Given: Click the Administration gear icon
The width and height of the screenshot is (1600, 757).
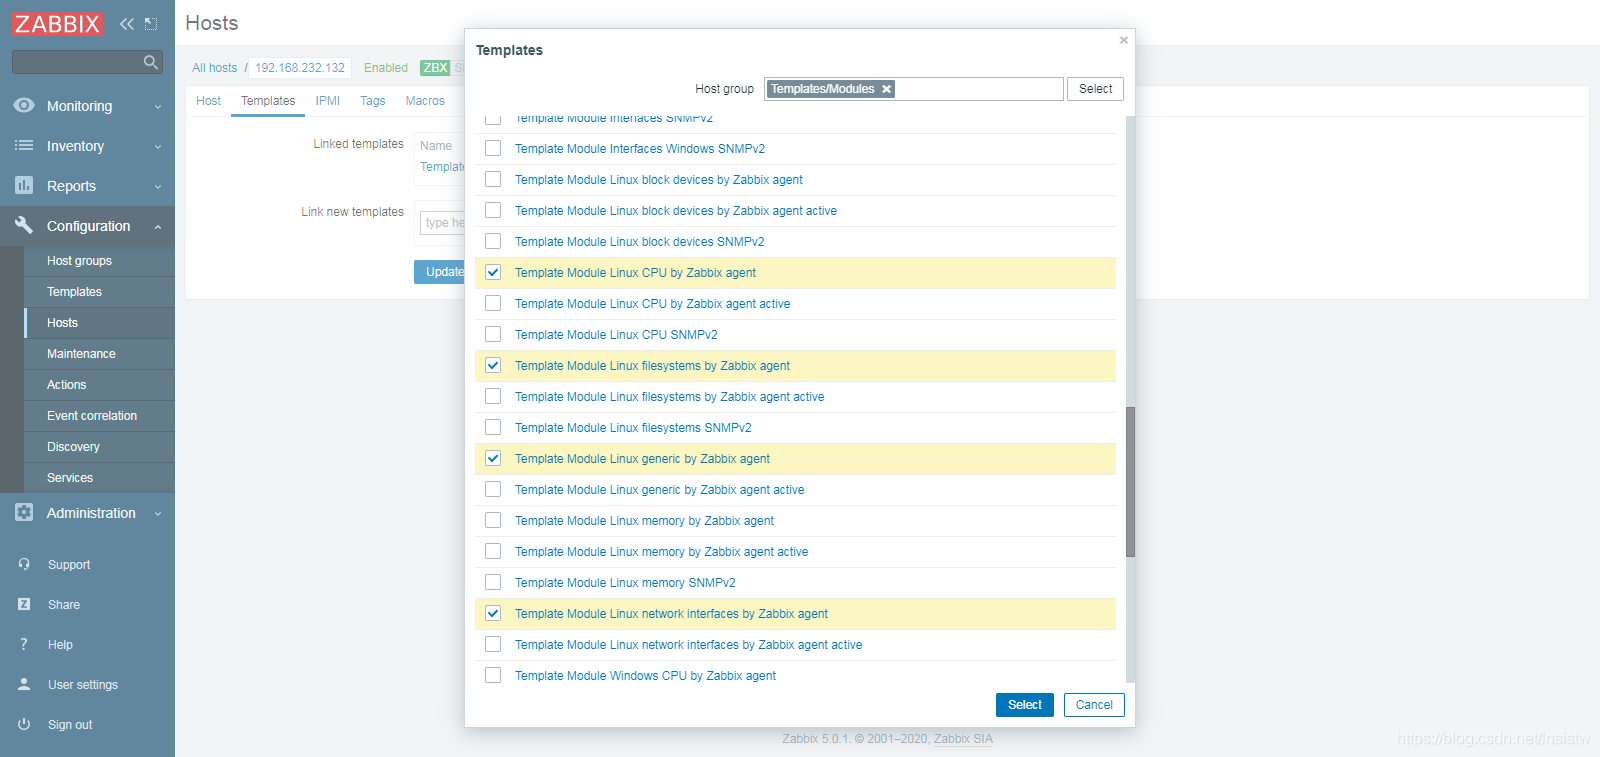Looking at the screenshot, I should tap(24, 512).
